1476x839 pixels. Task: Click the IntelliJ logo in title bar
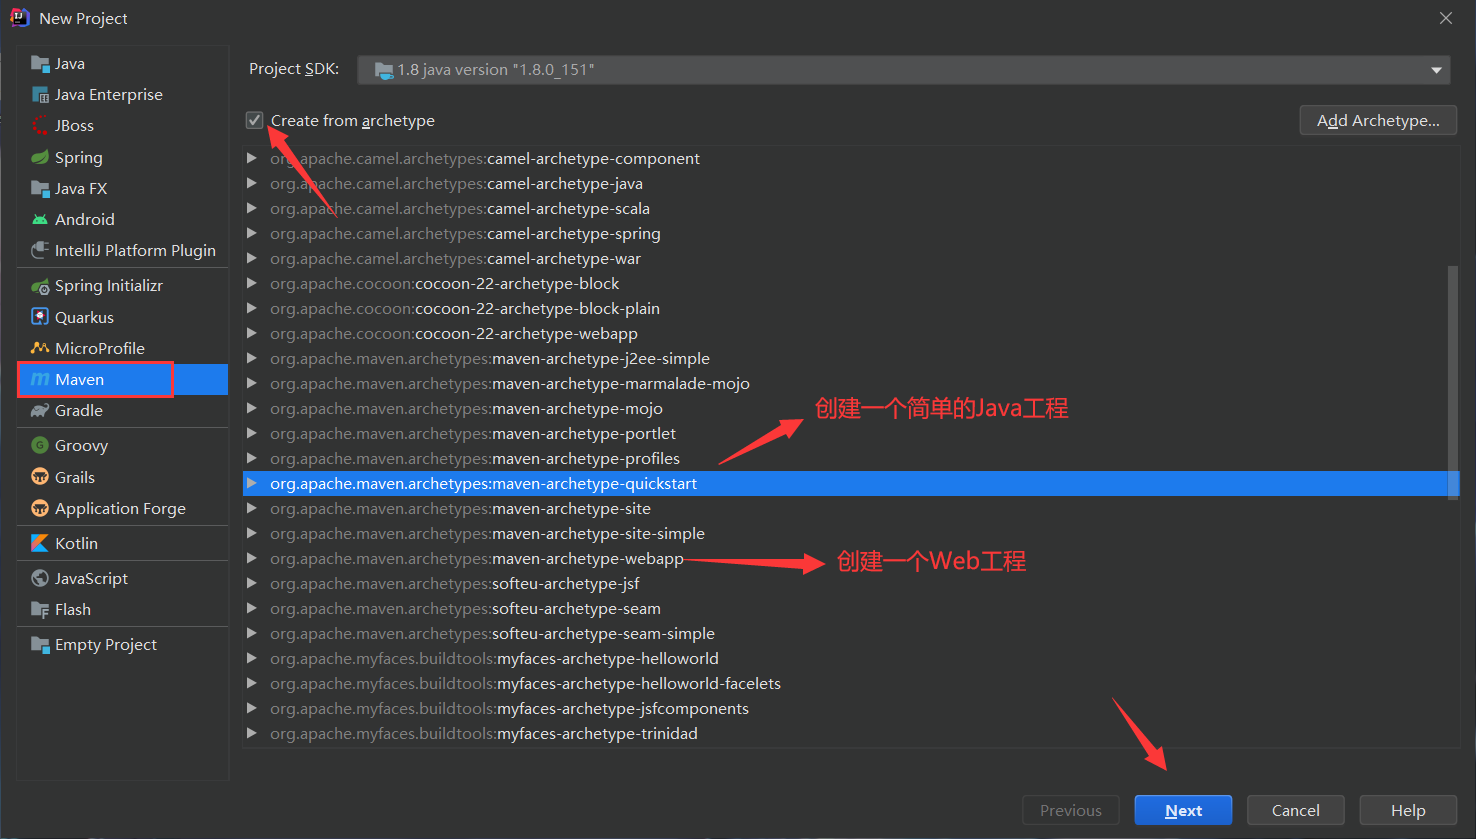click(x=19, y=18)
